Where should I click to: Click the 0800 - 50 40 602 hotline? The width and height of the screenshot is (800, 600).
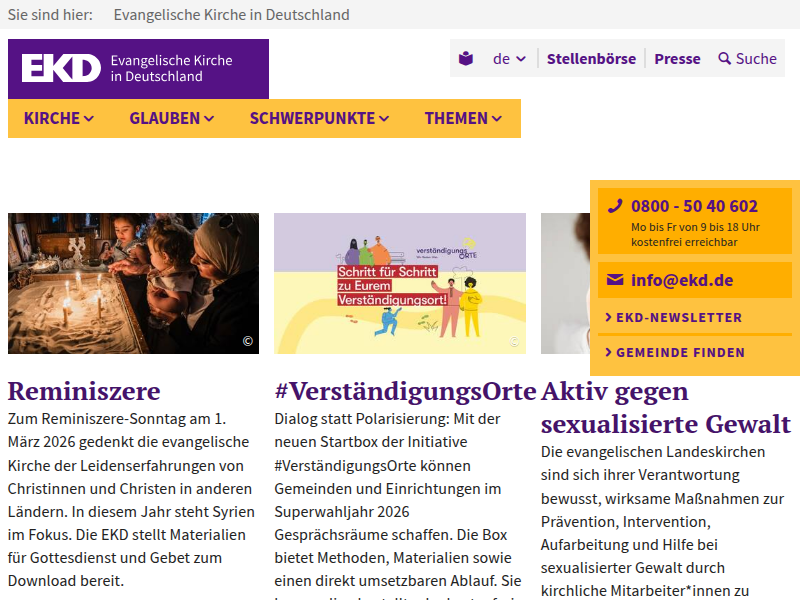point(693,207)
